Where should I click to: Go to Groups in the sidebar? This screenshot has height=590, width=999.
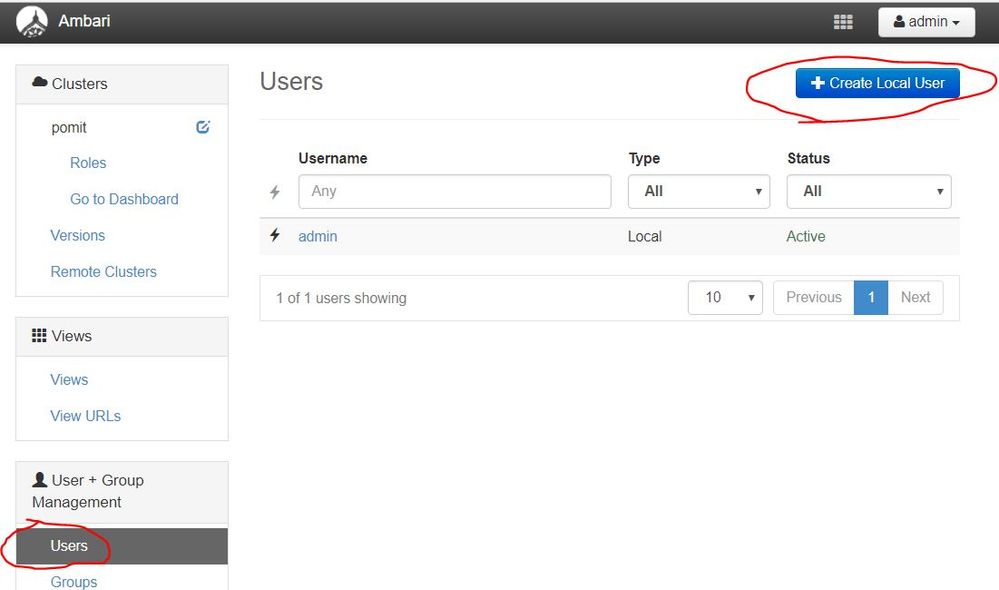click(74, 581)
